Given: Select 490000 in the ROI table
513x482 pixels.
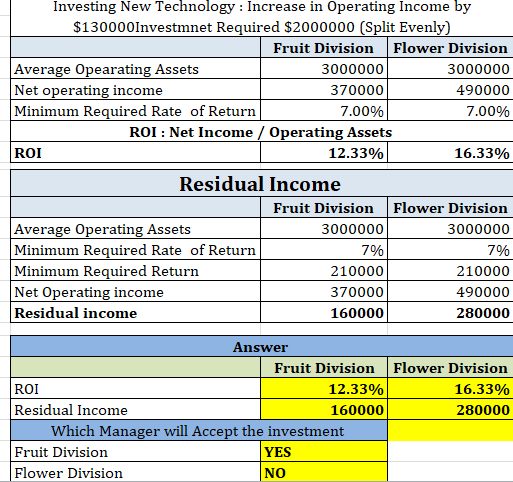Looking at the screenshot, I should click(x=450, y=90).
